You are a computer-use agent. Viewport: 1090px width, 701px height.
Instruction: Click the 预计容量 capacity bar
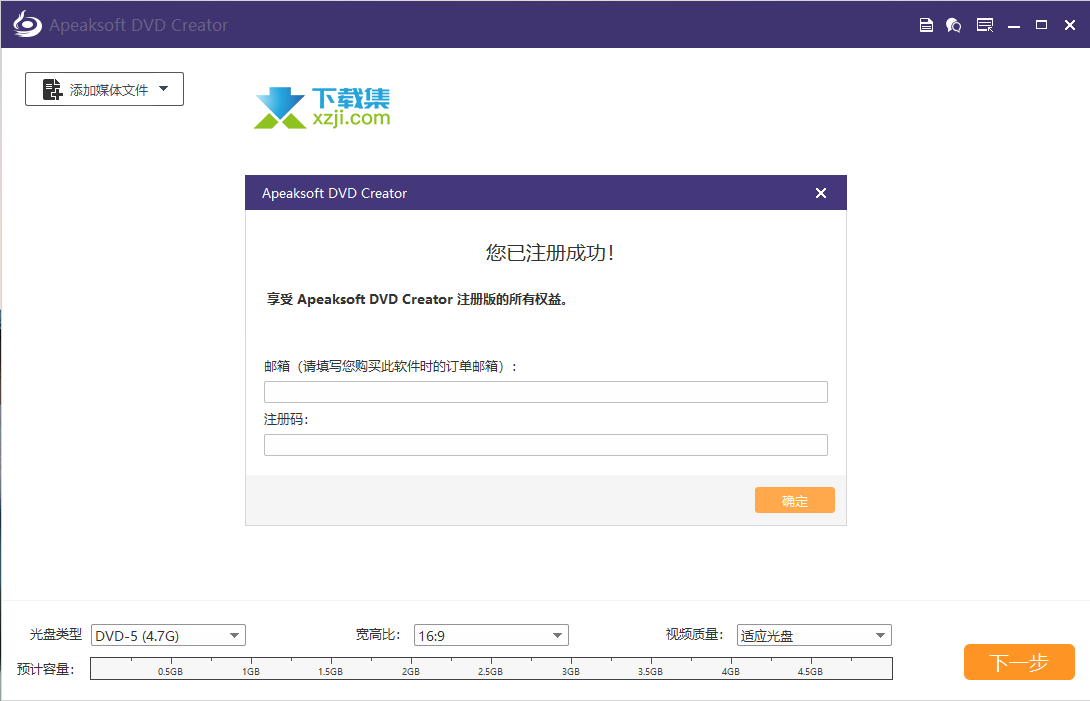(491, 668)
